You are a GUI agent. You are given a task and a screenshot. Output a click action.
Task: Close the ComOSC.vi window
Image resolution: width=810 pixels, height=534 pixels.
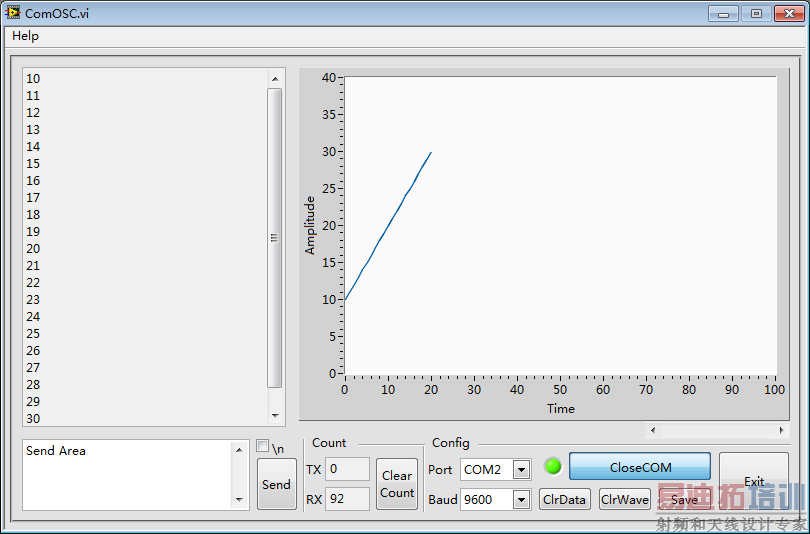click(789, 14)
